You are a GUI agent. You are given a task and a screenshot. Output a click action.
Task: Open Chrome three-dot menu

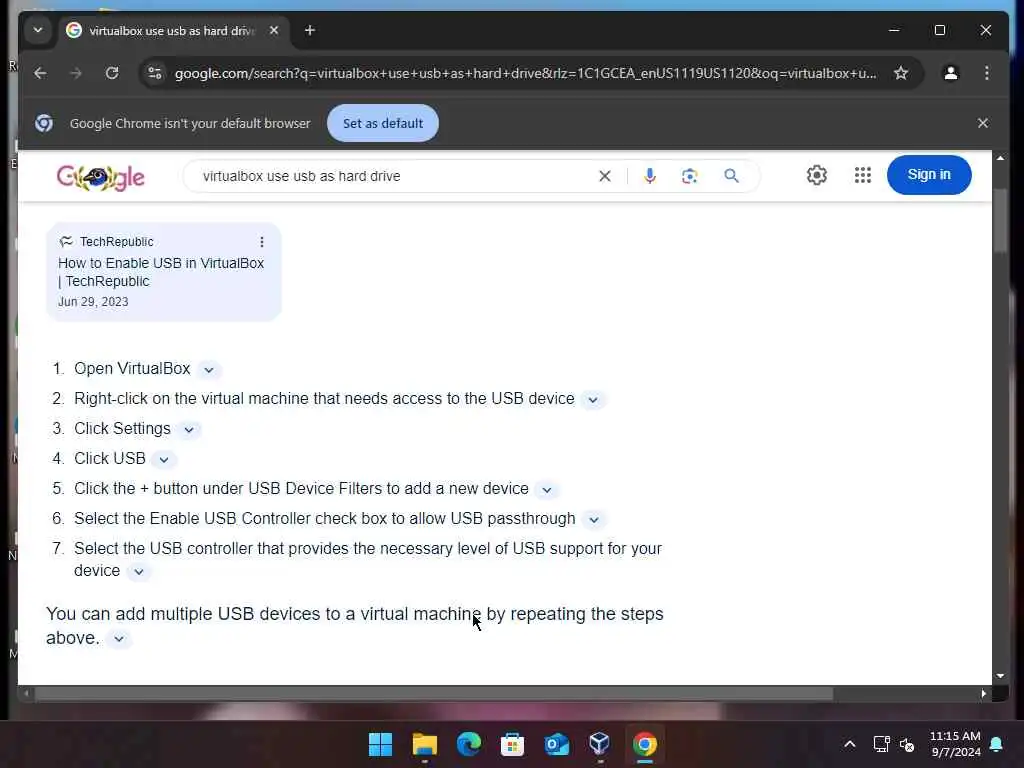pos(987,73)
